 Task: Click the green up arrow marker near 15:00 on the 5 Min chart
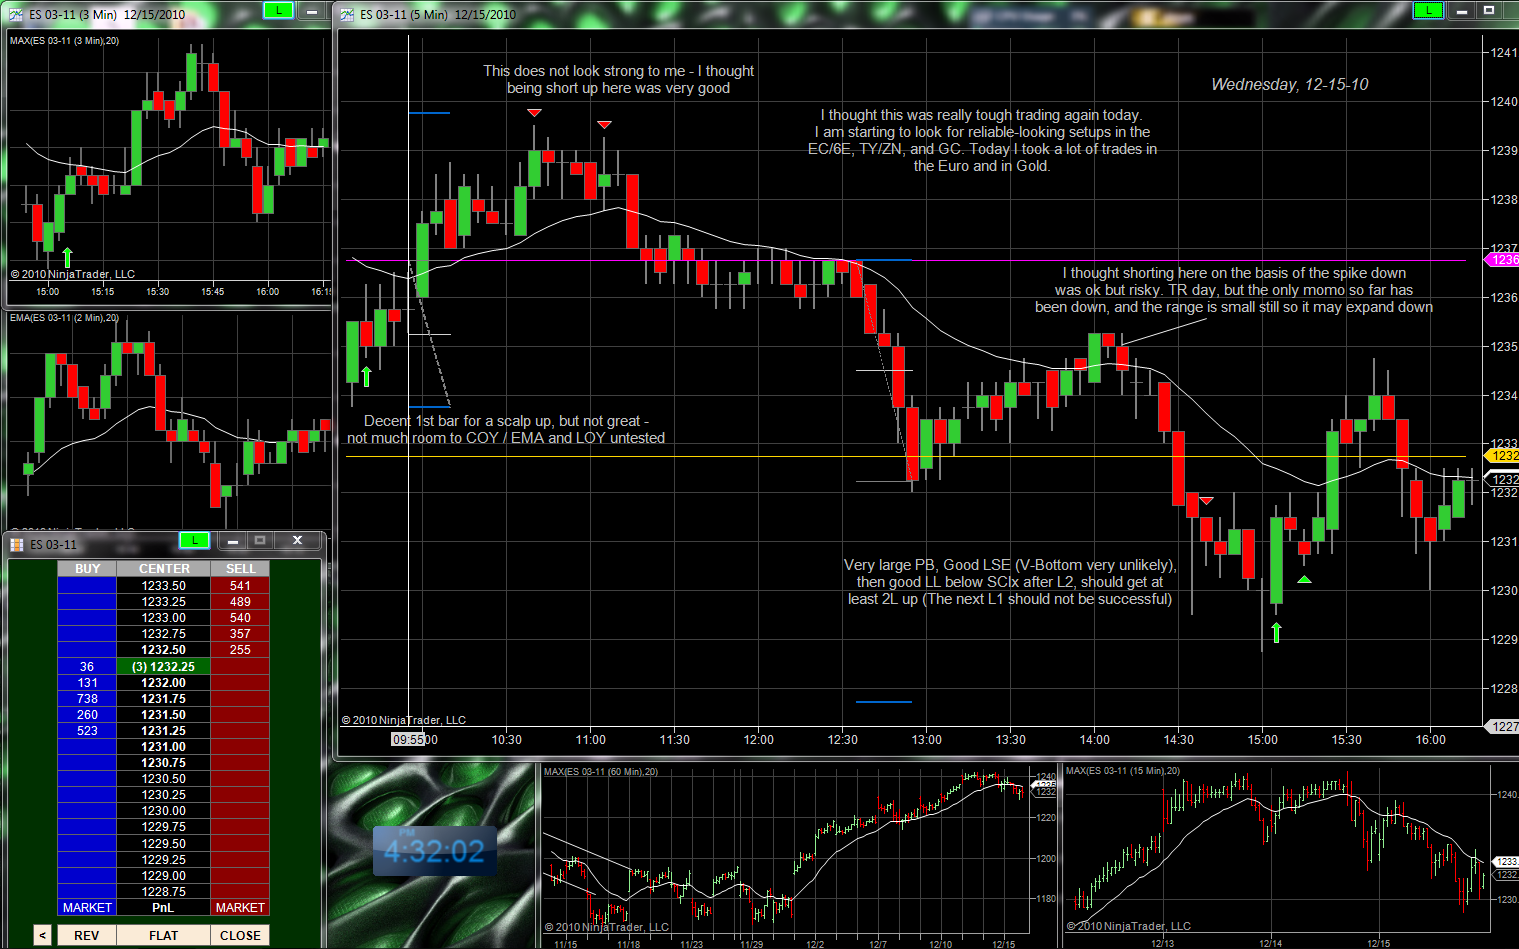pos(1276,632)
